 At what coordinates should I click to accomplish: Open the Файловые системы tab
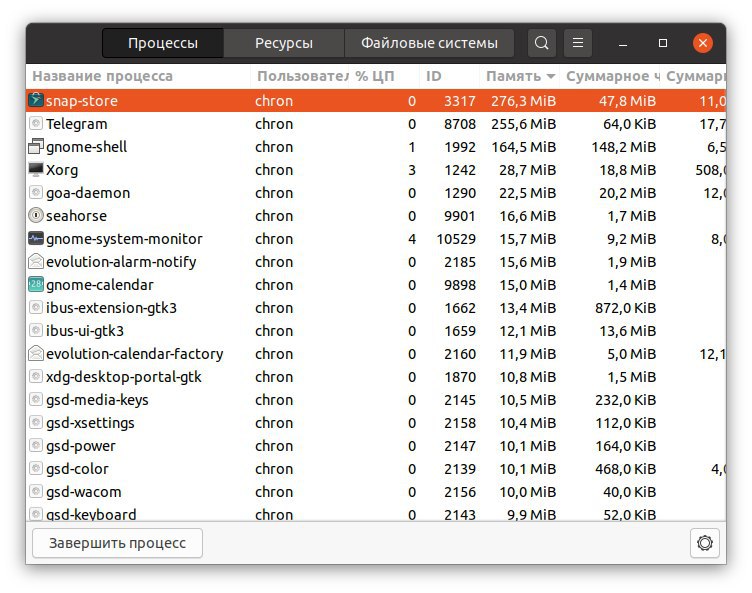429,43
